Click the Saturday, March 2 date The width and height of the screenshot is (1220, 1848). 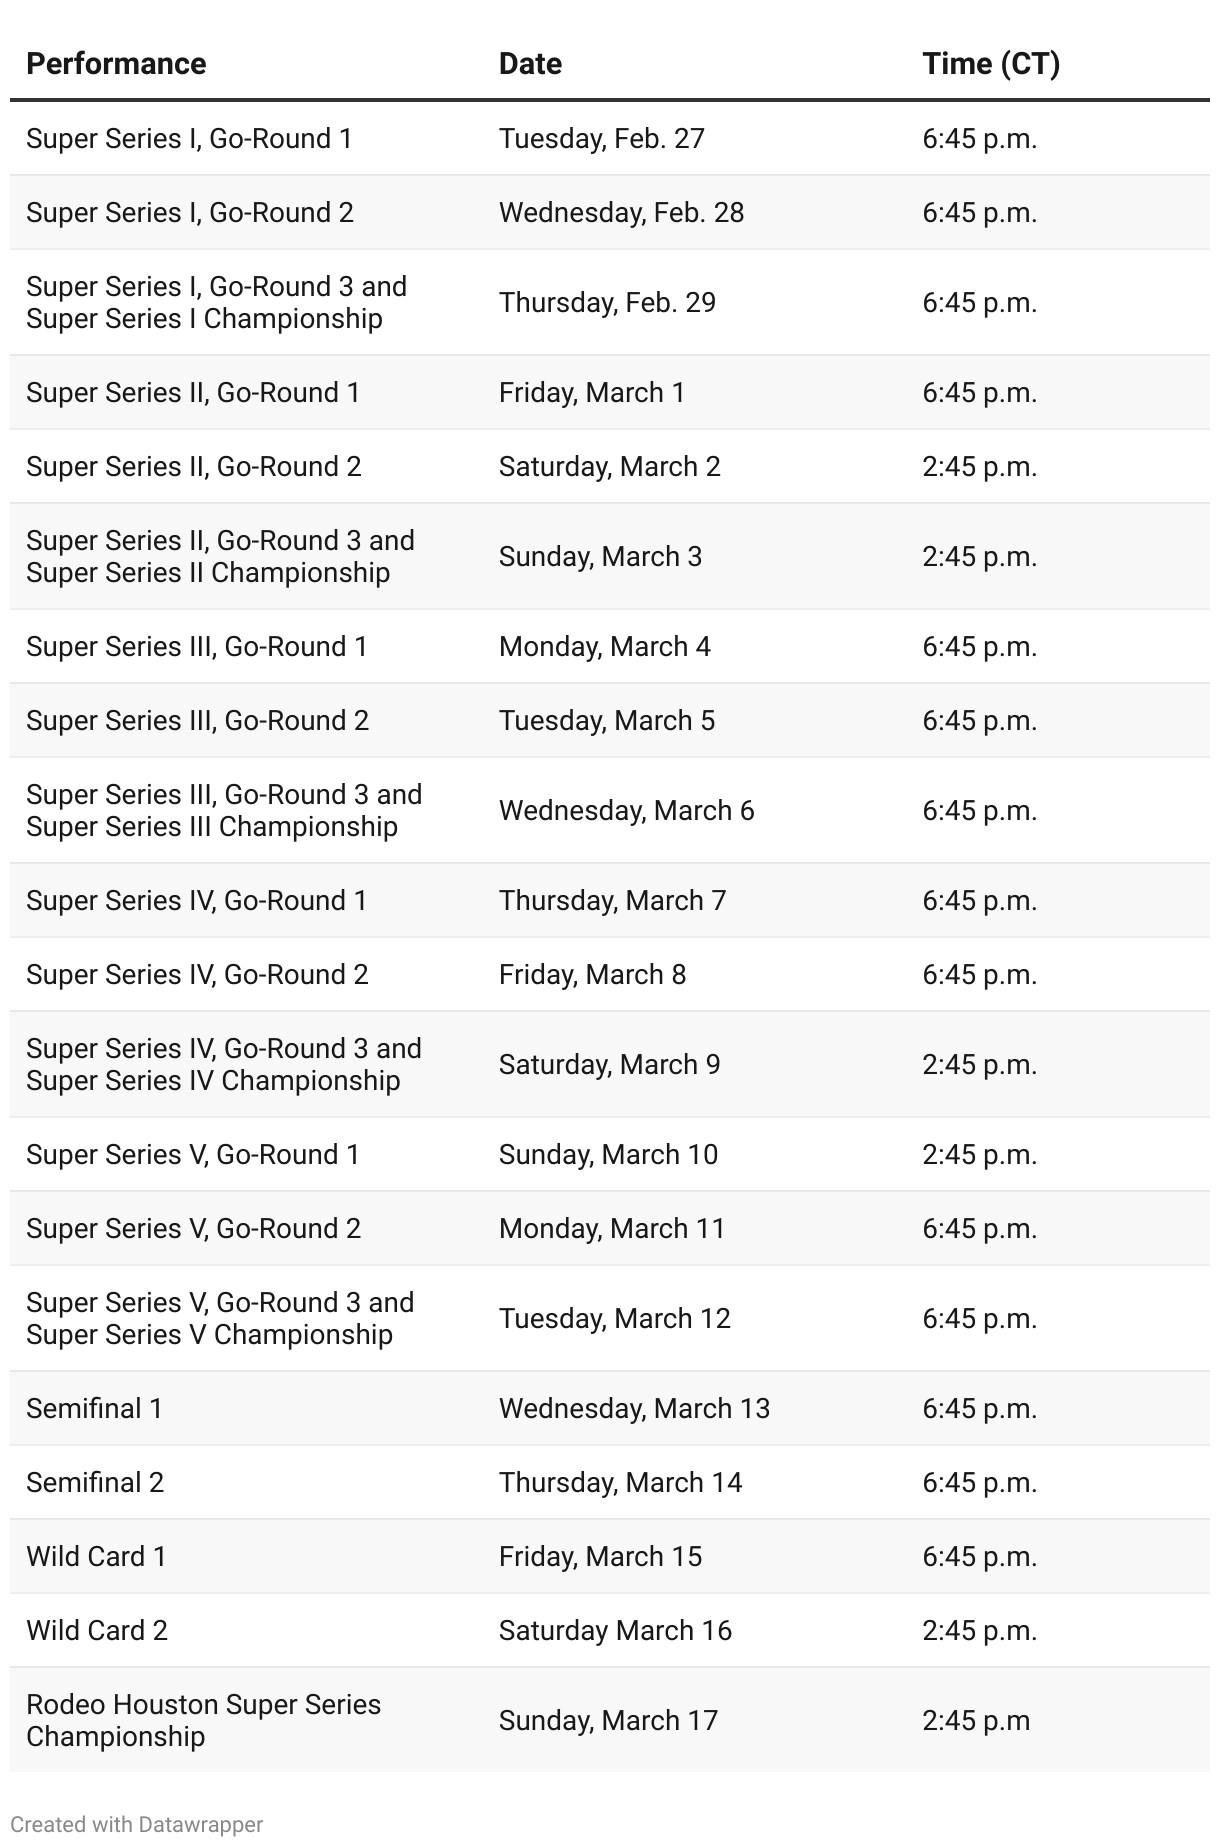pyautogui.click(x=609, y=466)
